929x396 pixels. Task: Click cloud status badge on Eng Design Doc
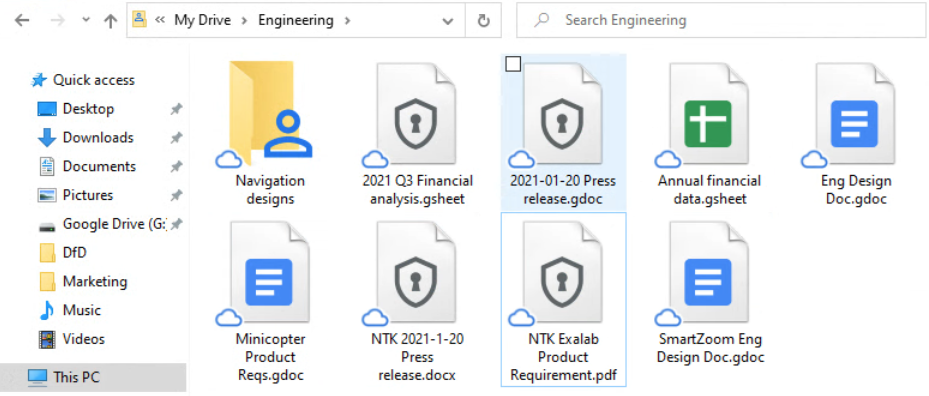[814, 159]
